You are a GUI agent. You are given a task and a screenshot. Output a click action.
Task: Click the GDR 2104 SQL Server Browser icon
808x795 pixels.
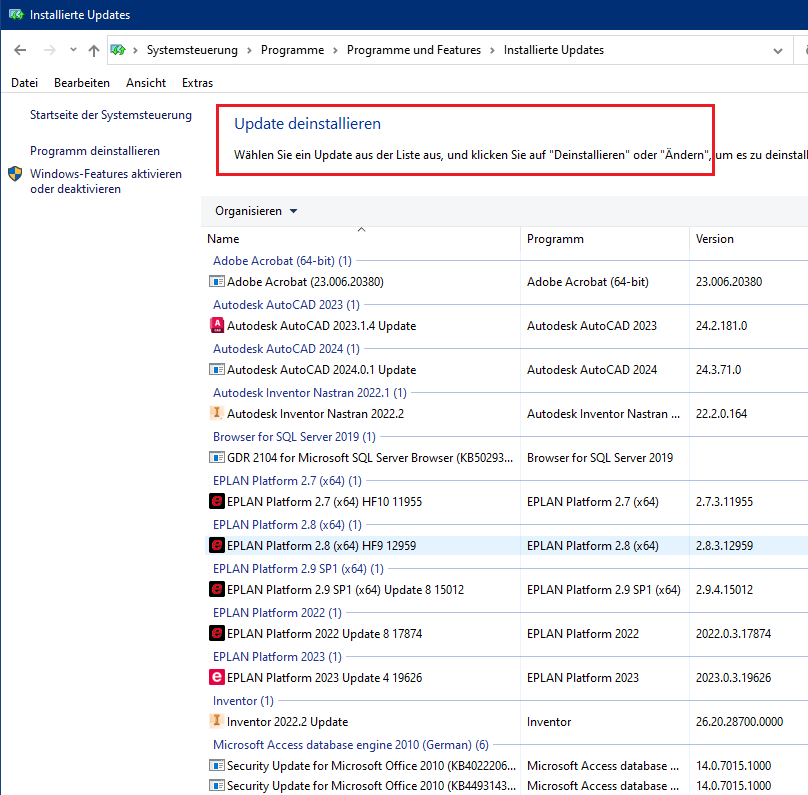pos(216,458)
